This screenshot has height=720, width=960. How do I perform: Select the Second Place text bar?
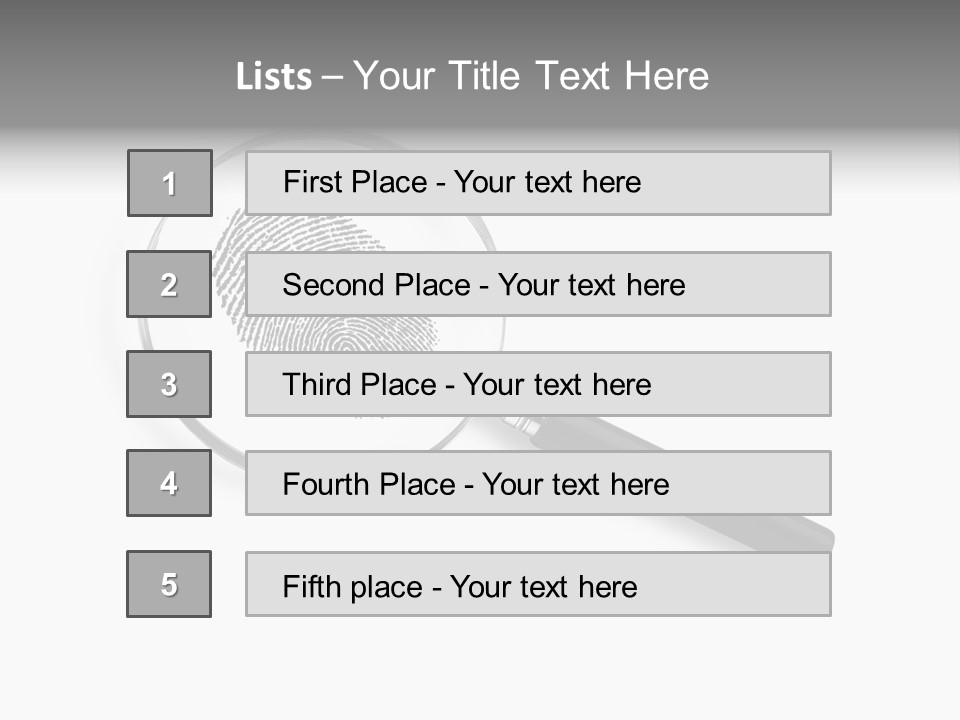click(x=538, y=284)
